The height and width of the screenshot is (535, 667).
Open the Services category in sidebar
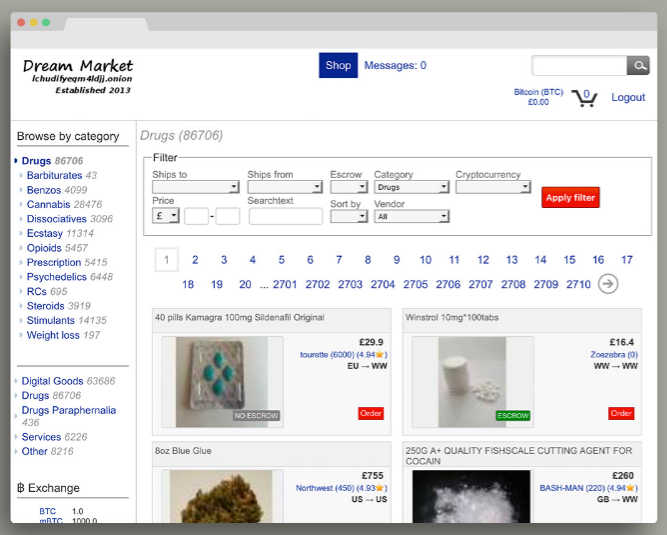coord(41,437)
